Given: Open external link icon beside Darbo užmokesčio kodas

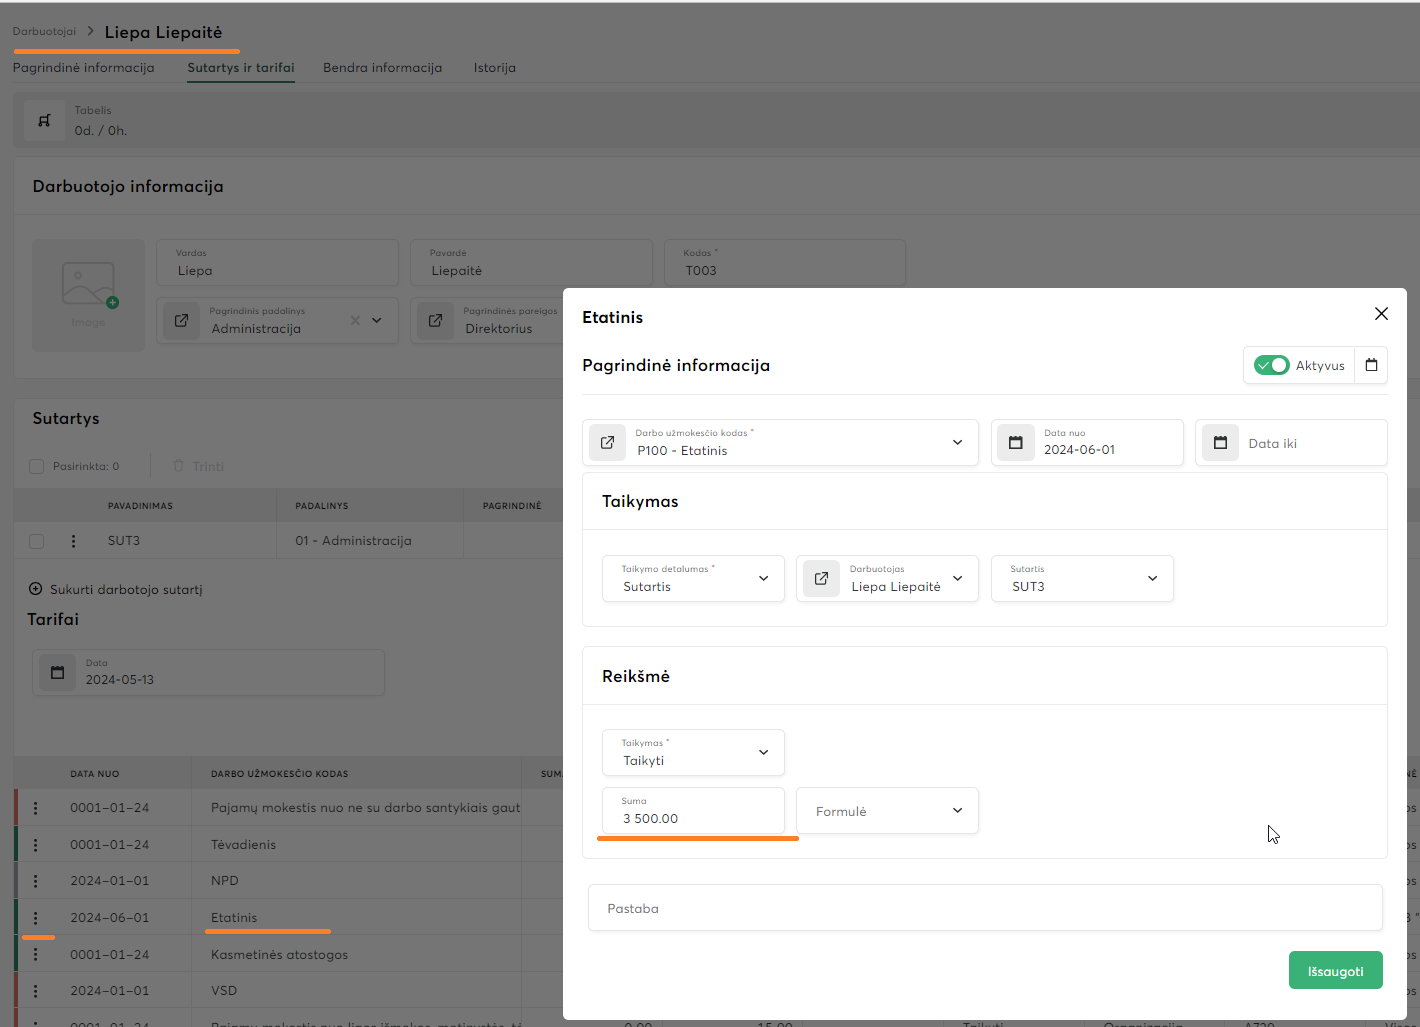Looking at the screenshot, I should [x=607, y=442].
